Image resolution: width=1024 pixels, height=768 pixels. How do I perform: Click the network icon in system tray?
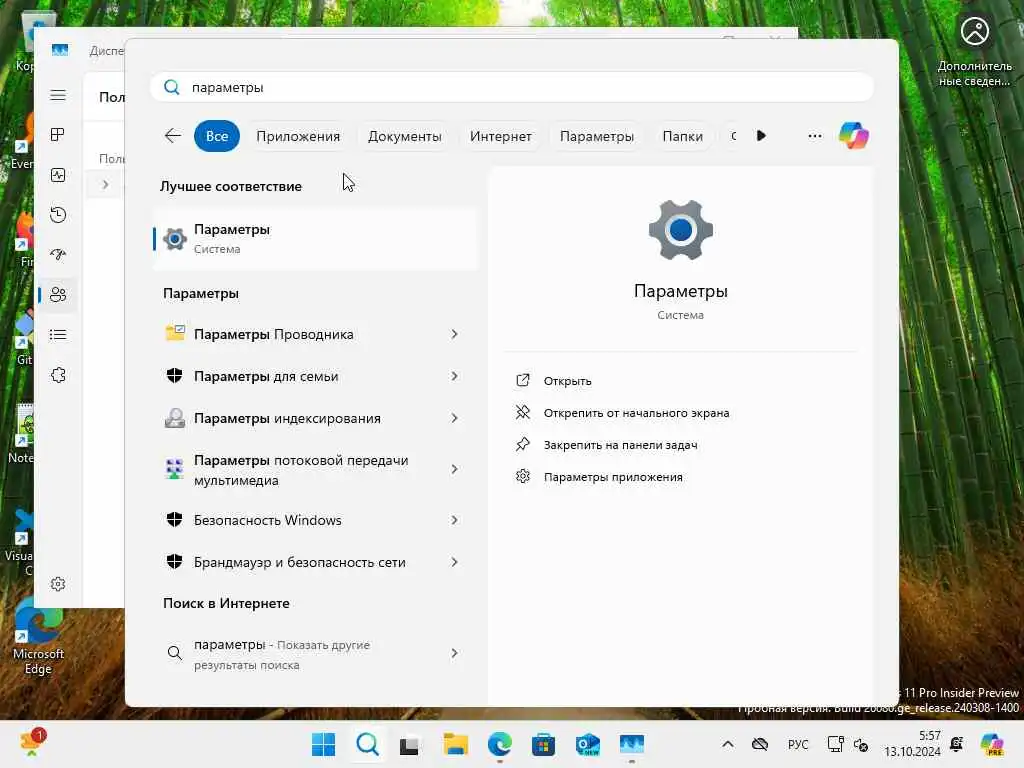point(835,744)
